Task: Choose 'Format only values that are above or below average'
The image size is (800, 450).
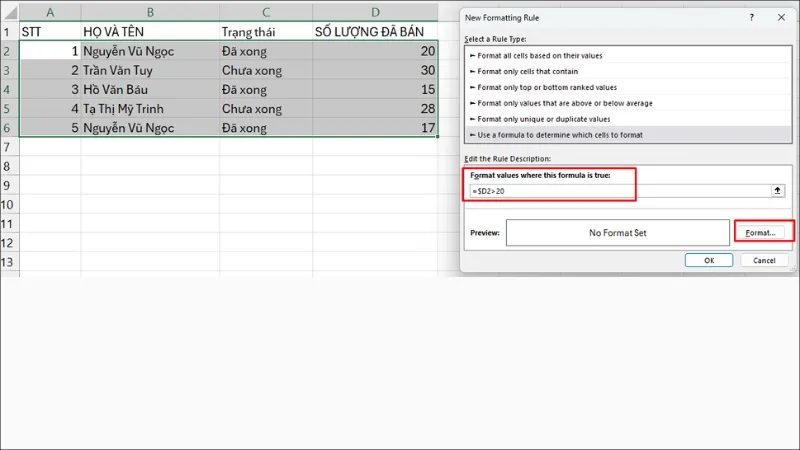Action: point(566,103)
